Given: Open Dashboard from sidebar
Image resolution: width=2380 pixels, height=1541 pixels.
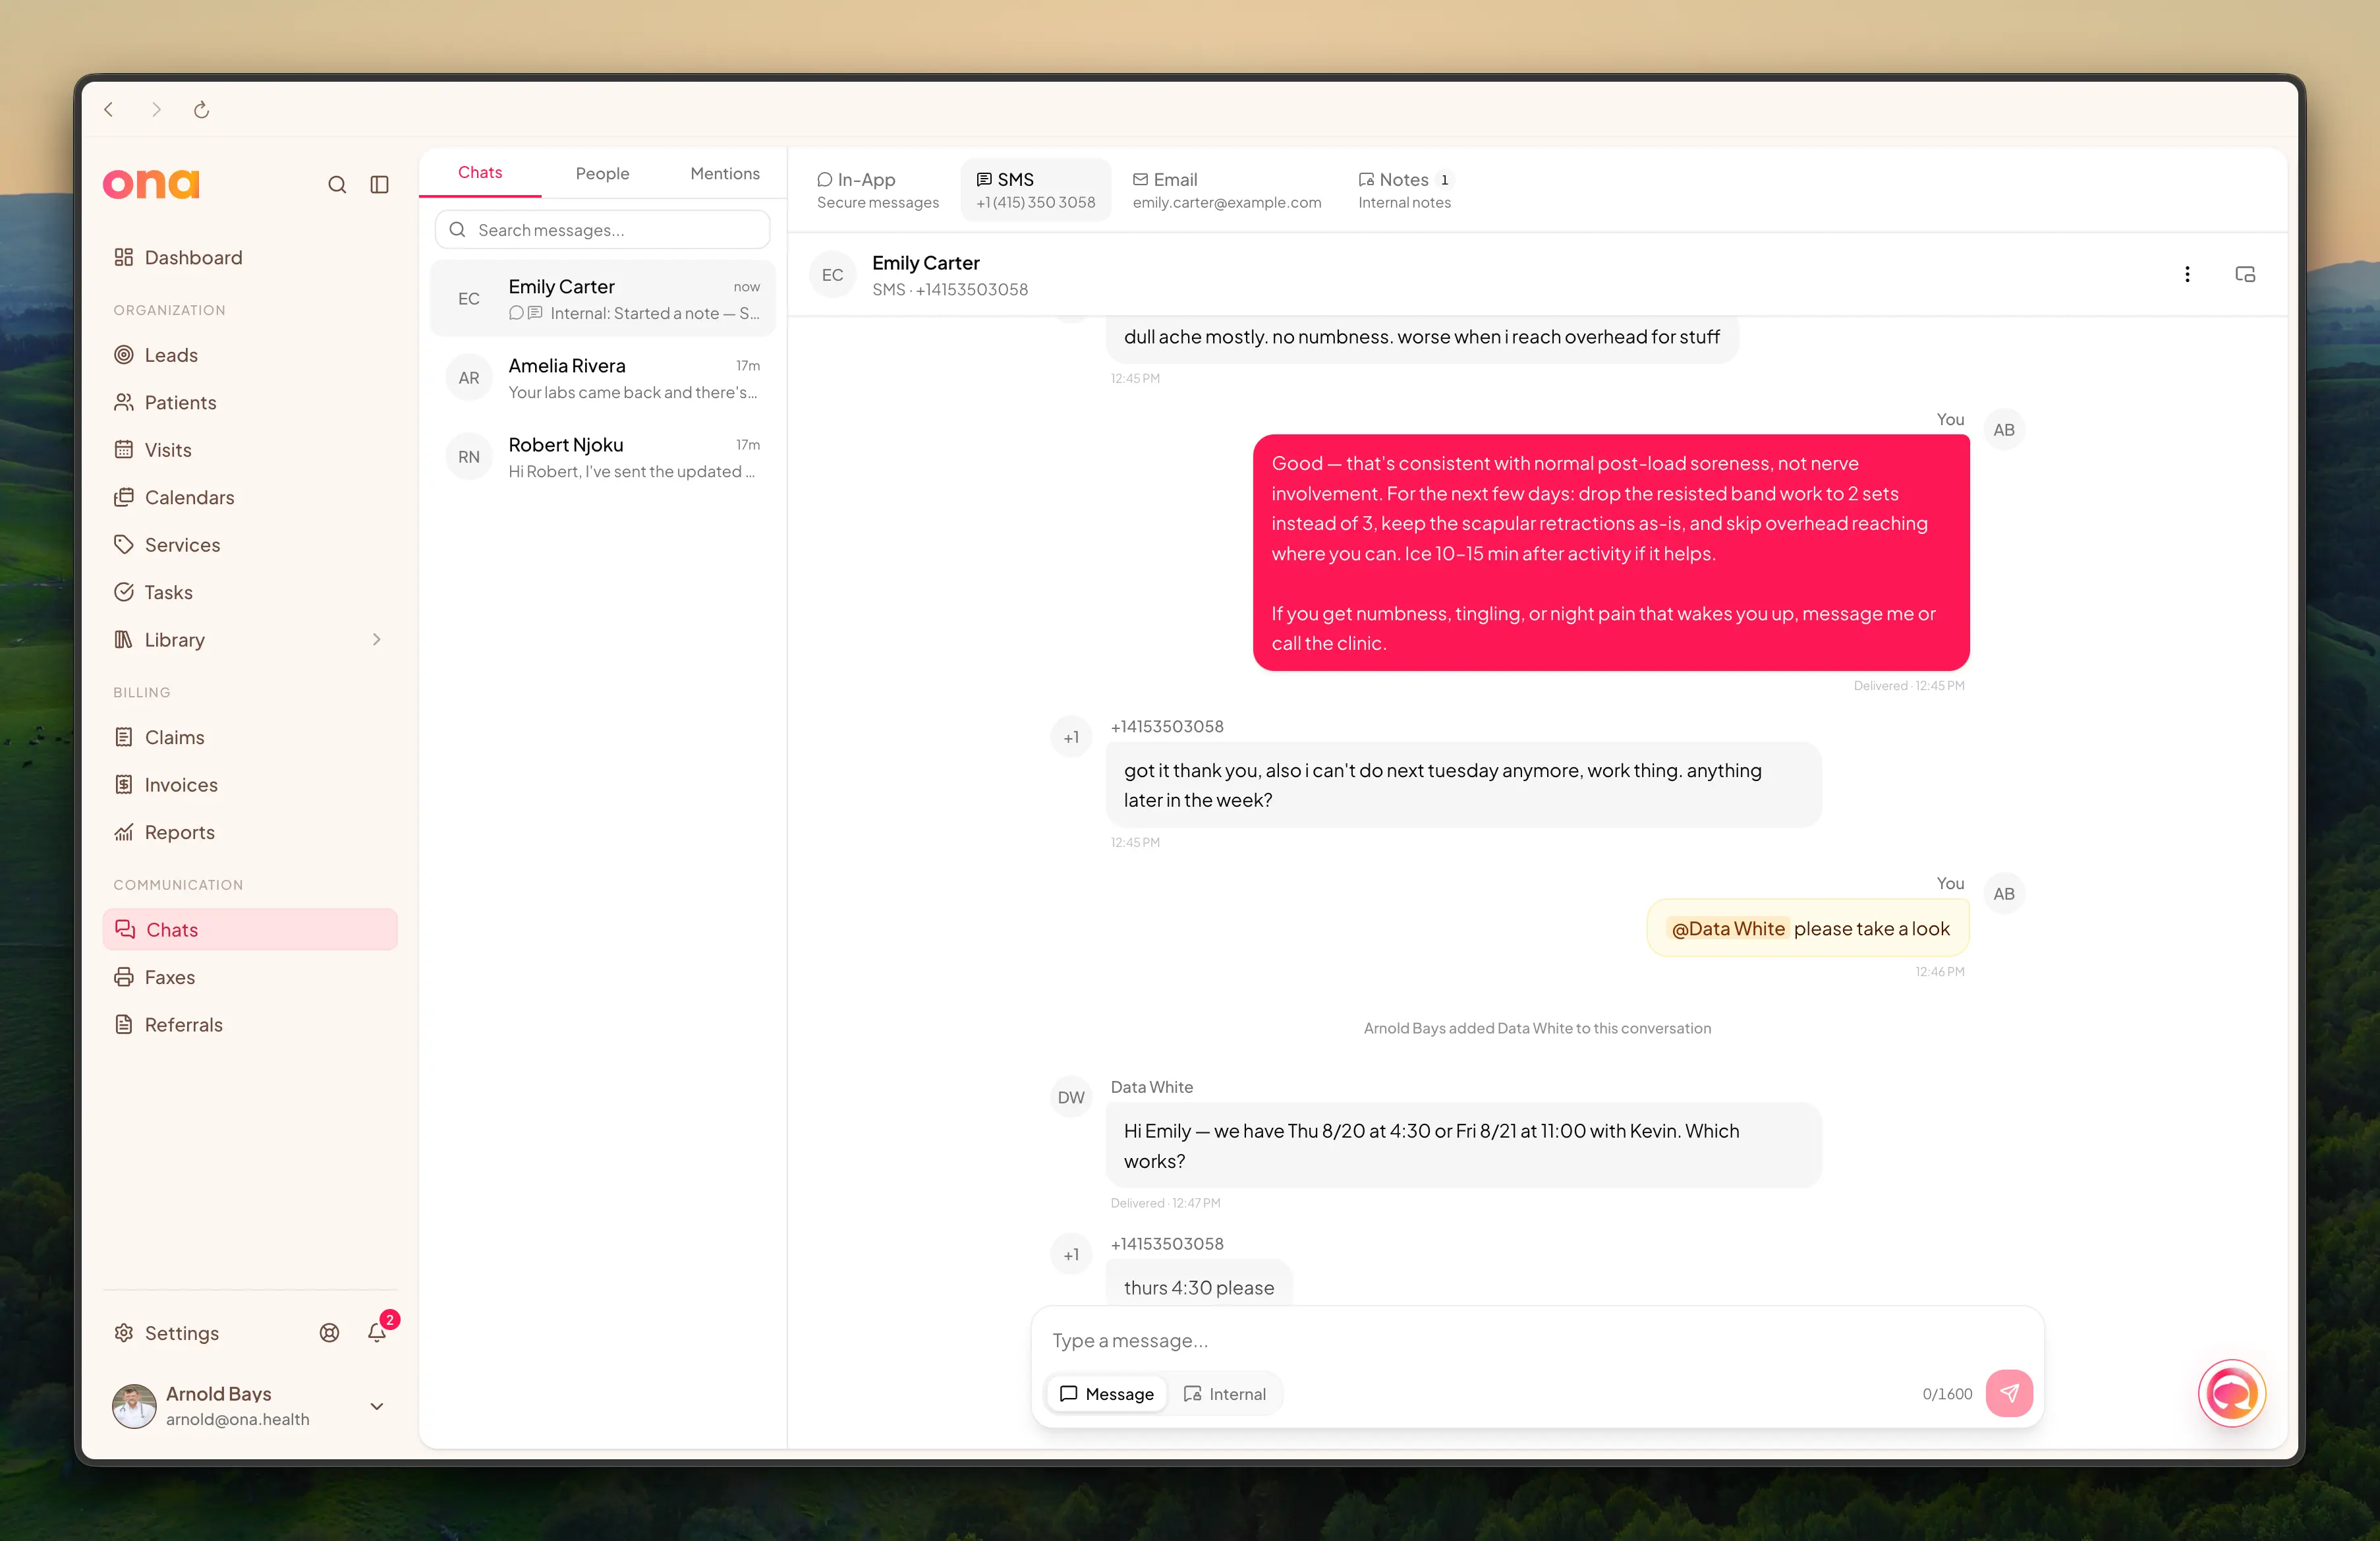Looking at the screenshot, I should (x=250, y=258).
